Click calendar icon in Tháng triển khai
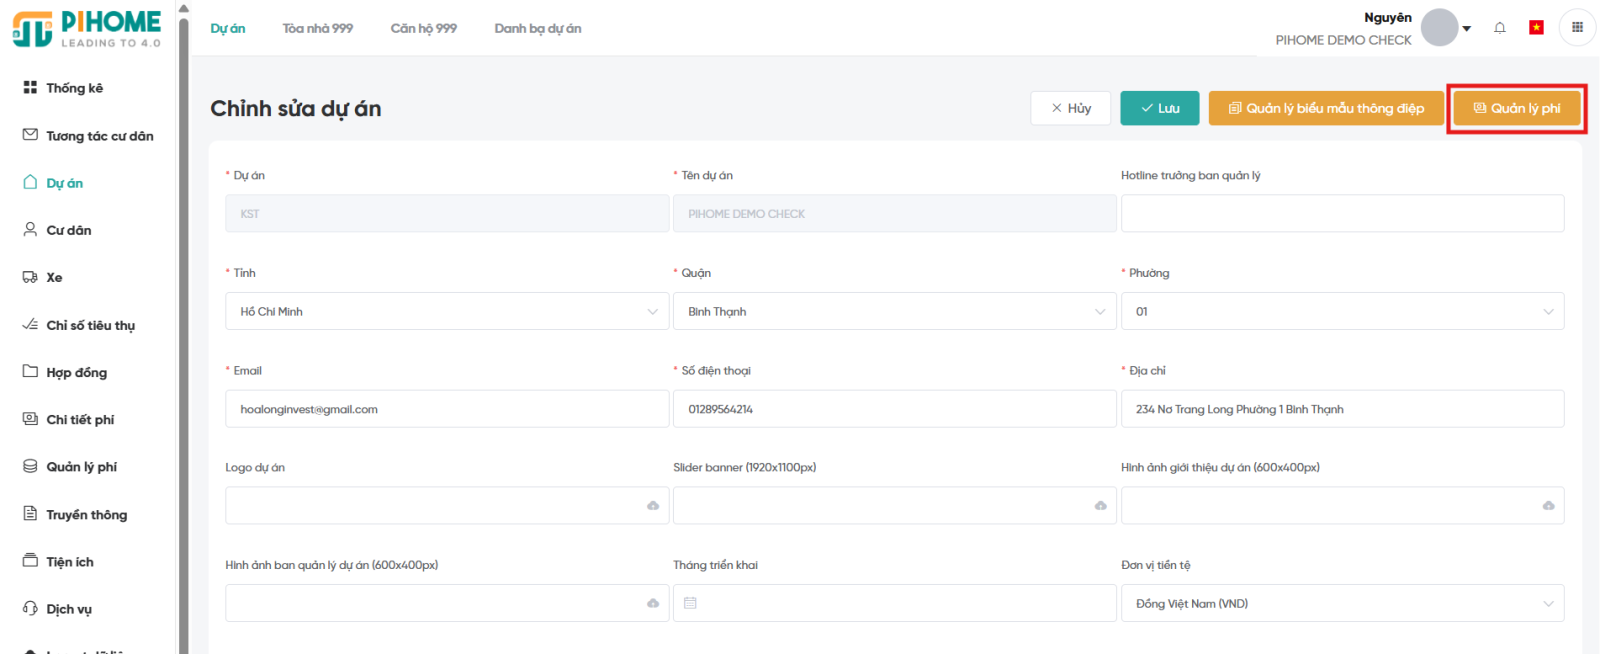Image resolution: width=1600 pixels, height=654 pixels. [690, 603]
